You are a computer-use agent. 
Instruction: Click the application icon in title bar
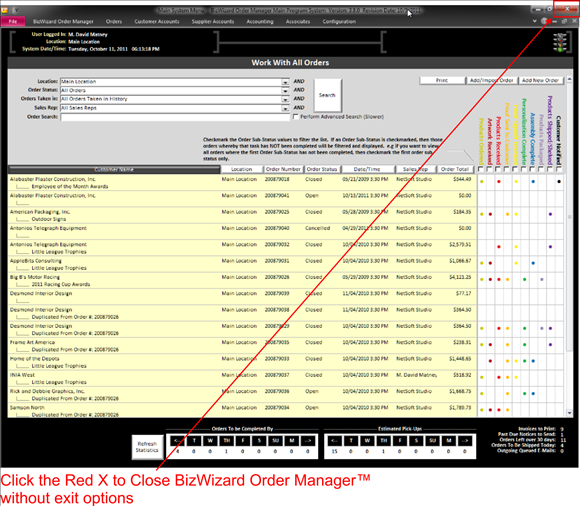pos(4,10)
